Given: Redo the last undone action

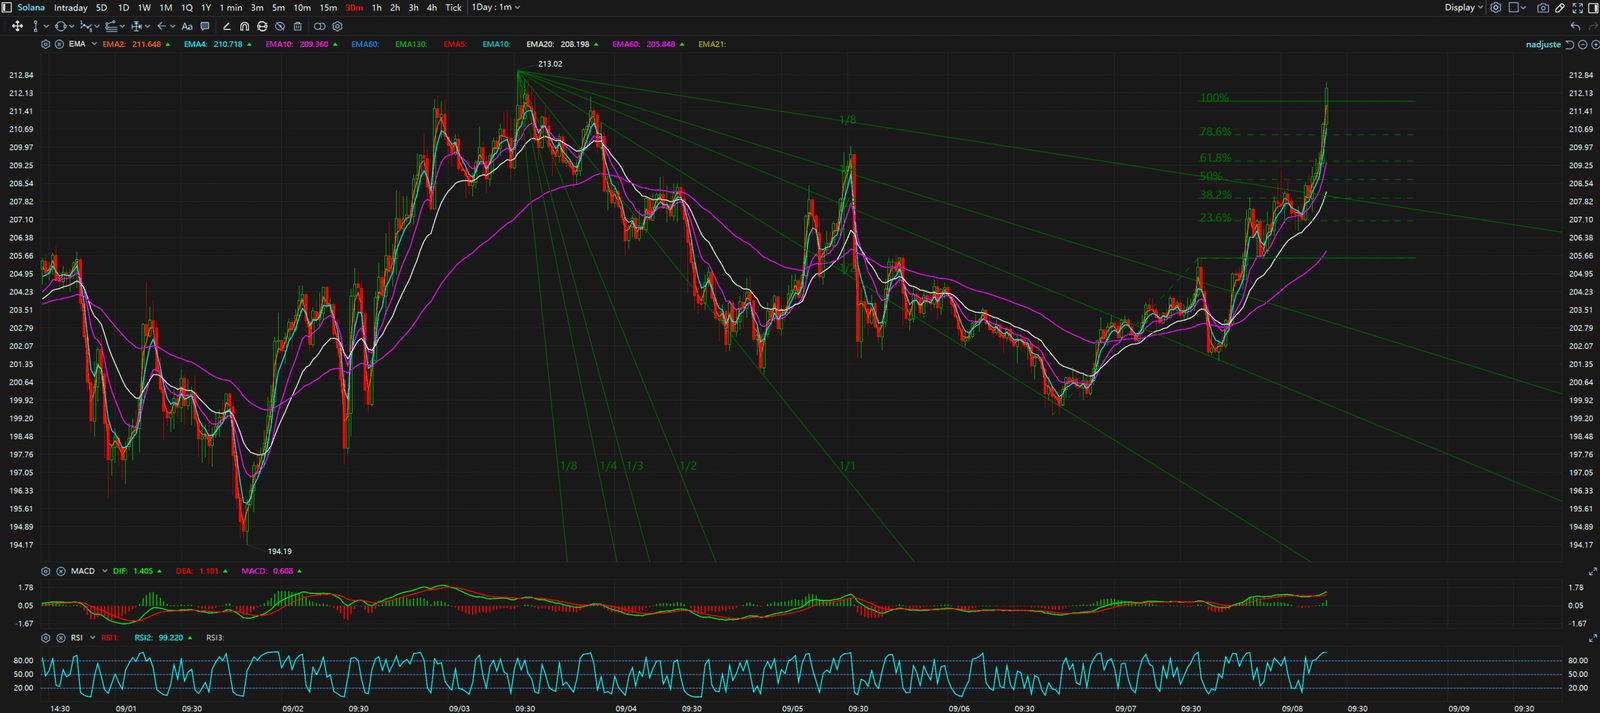Looking at the screenshot, I should [x=1593, y=26].
